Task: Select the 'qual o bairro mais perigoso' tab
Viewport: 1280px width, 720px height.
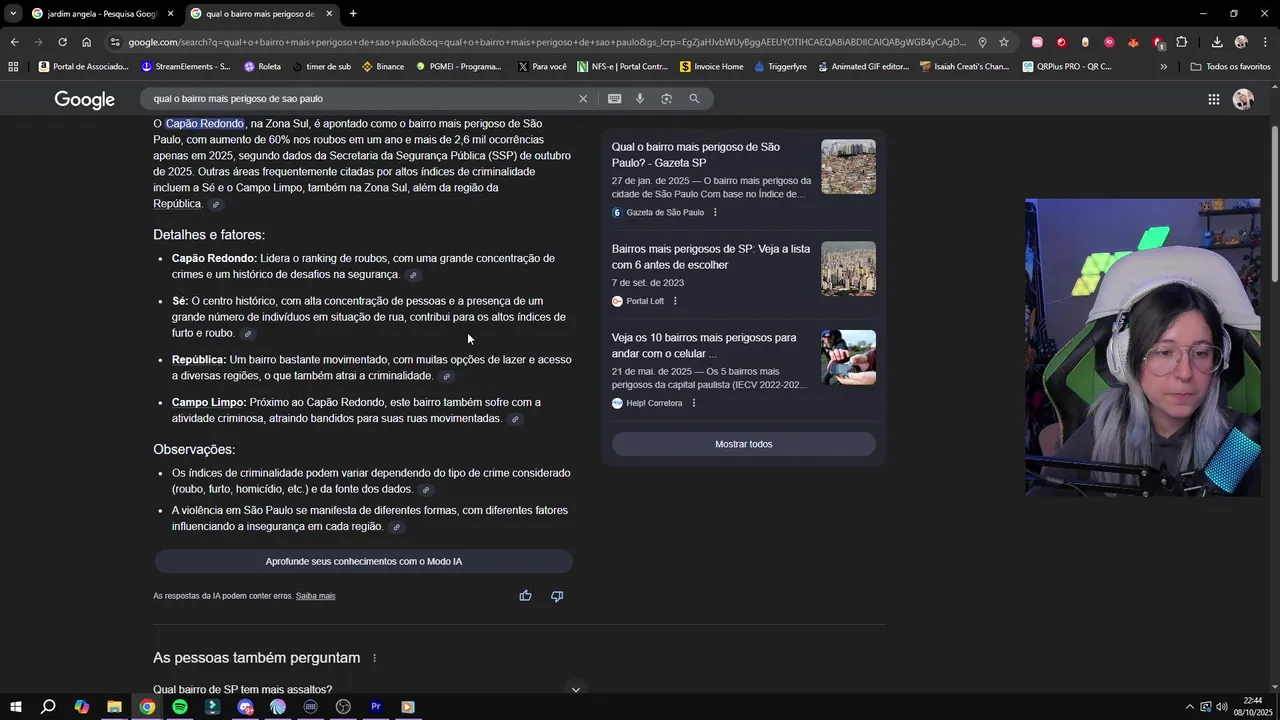Action: coord(260,14)
